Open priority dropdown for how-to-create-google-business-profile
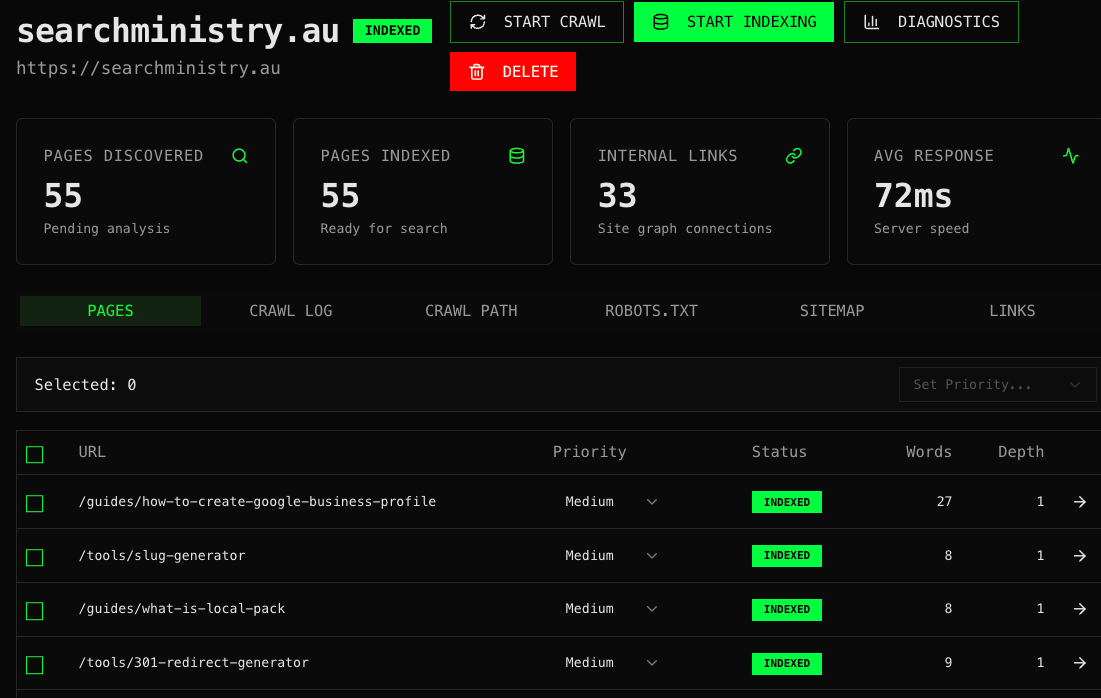This screenshot has width=1101, height=698. 611,501
